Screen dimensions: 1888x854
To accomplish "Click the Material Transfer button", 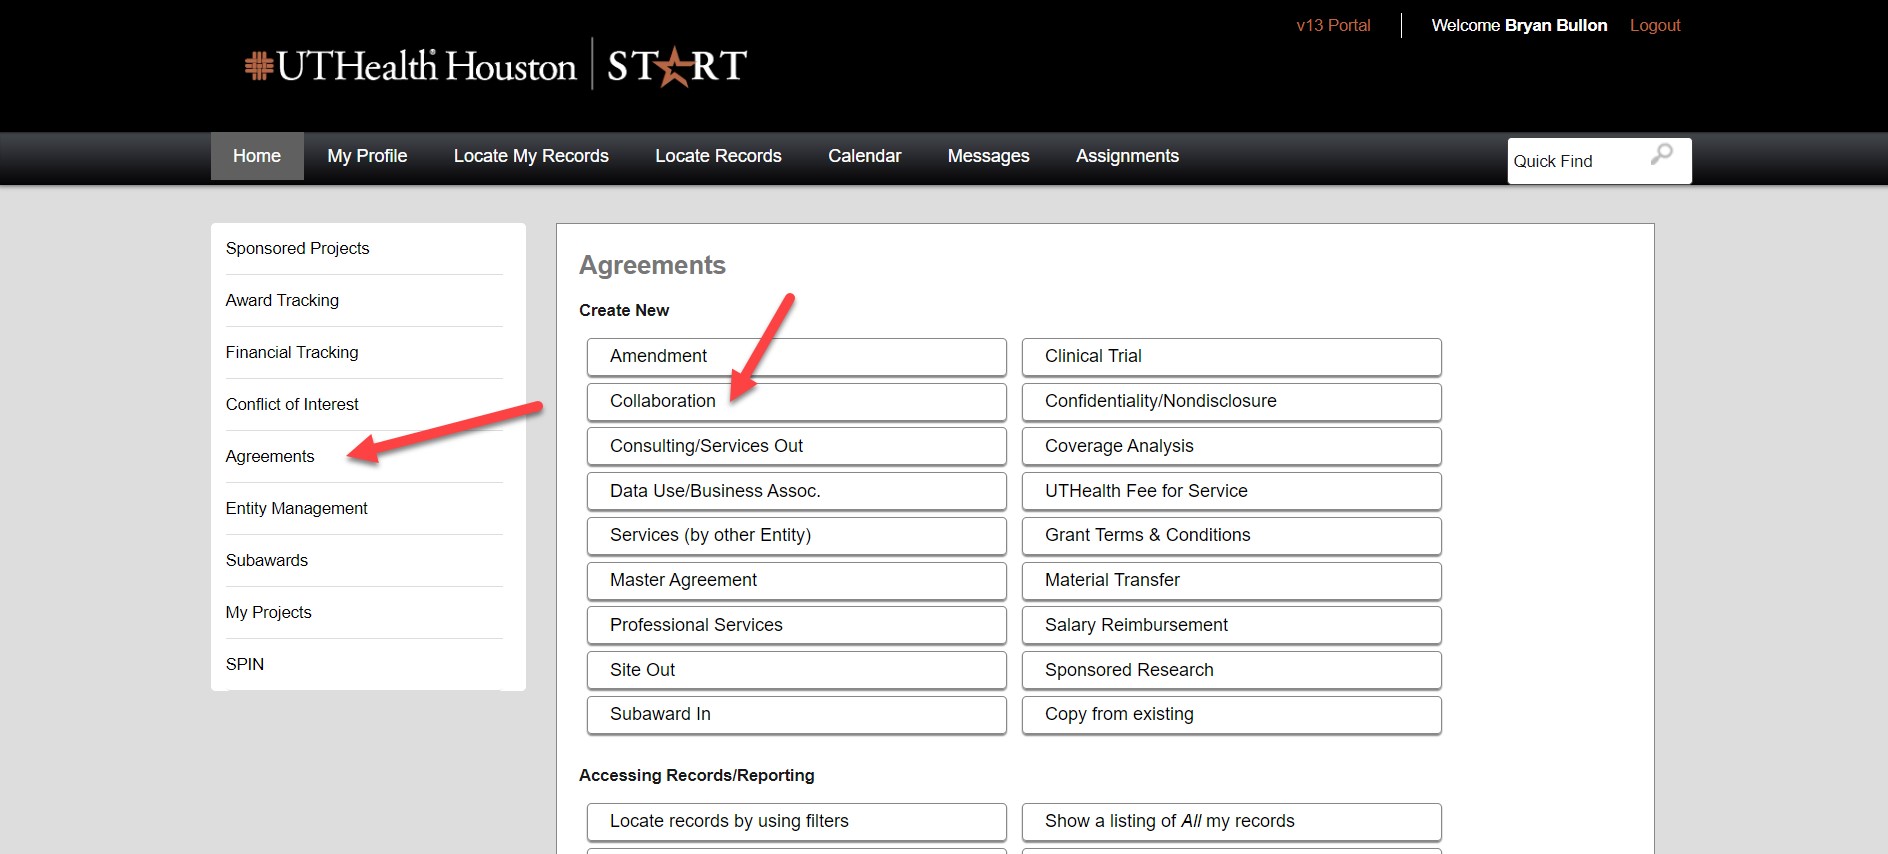I will (1231, 580).
